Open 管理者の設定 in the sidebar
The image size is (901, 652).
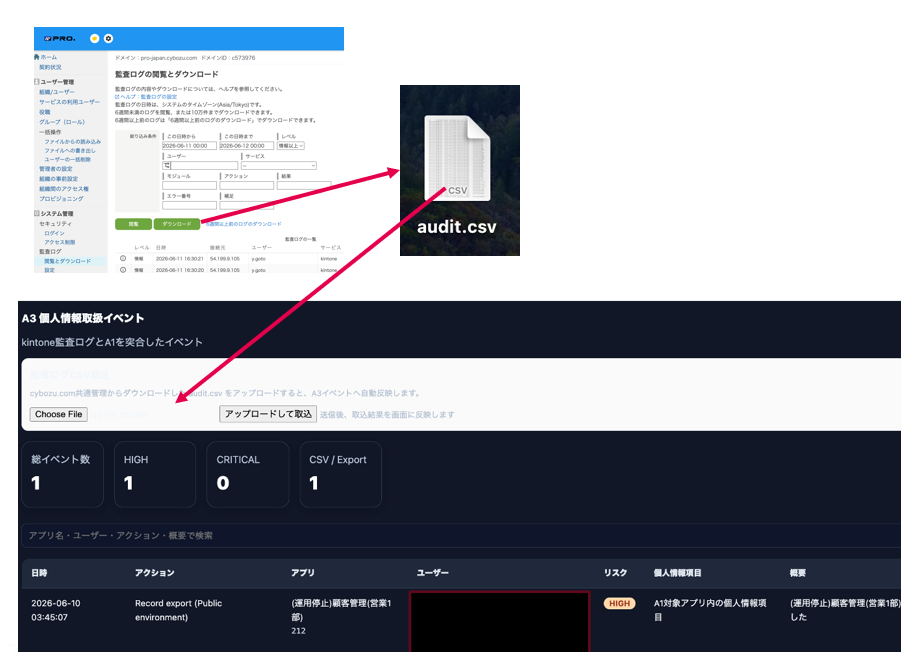pyautogui.click(x=55, y=169)
